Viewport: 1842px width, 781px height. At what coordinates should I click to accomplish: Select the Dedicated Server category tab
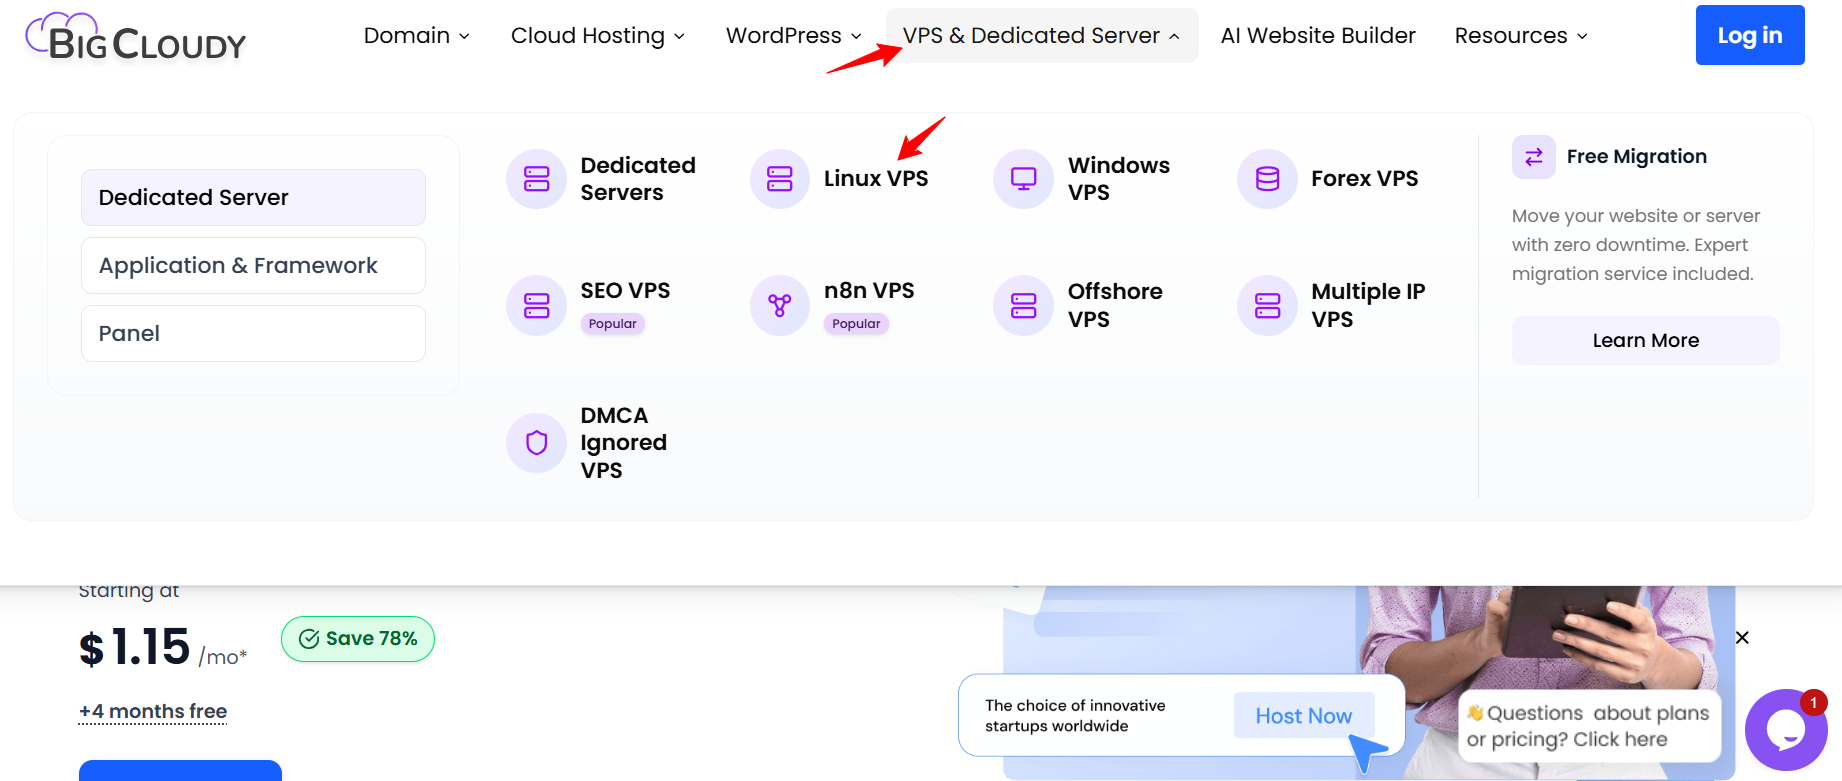point(253,198)
